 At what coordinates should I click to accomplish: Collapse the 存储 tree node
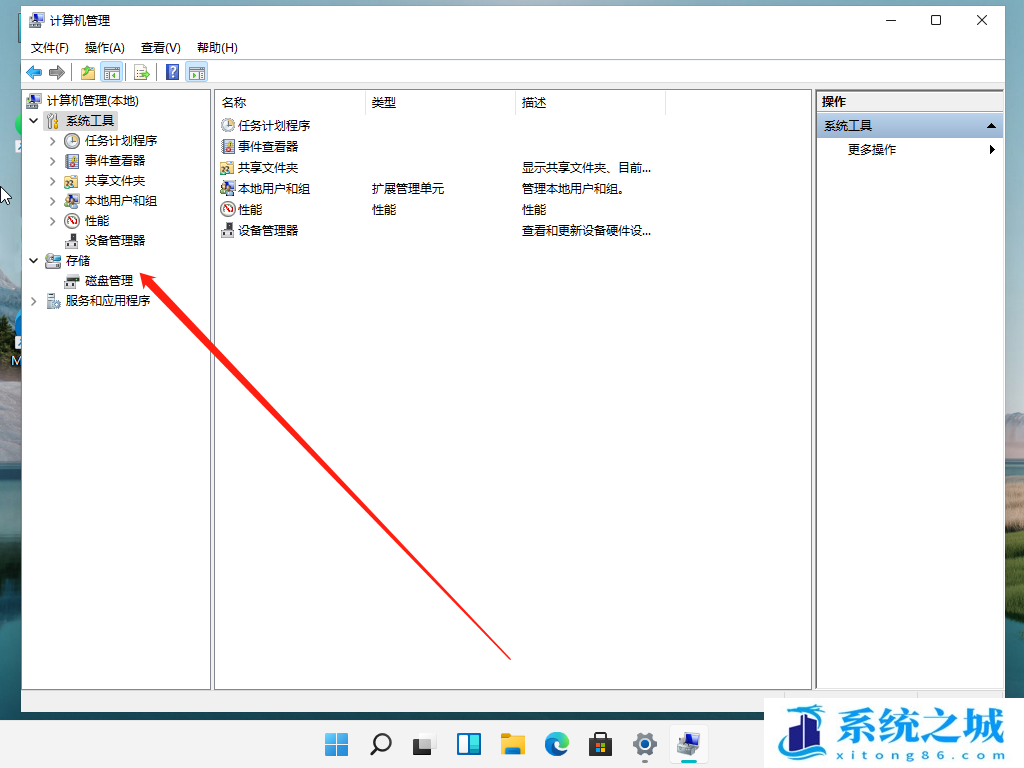[x=34, y=261]
